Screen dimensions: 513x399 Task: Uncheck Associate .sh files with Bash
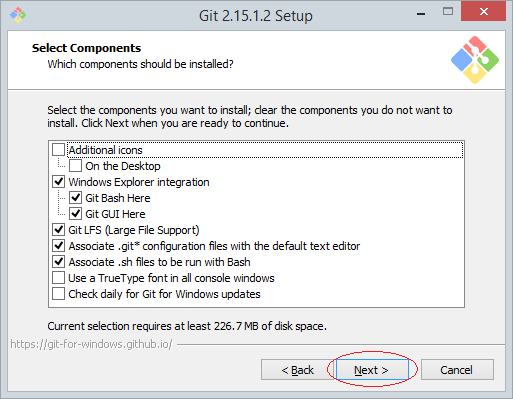(58, 262)
